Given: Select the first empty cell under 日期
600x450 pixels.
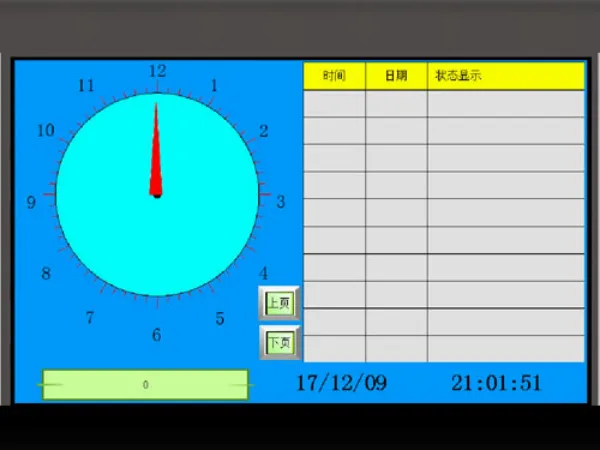Looking at the screenshot, I should (396, 103).
